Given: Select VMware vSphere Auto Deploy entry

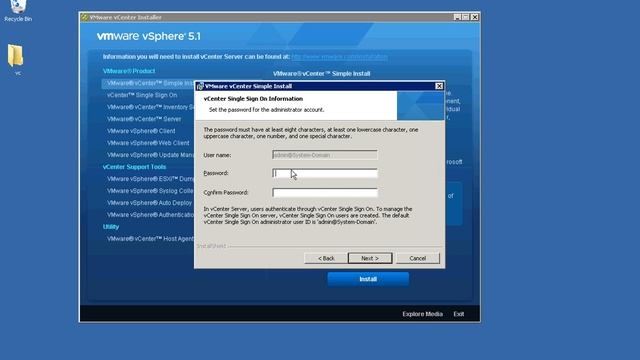Looking at the screenshot, I should (x=149, y=203).
